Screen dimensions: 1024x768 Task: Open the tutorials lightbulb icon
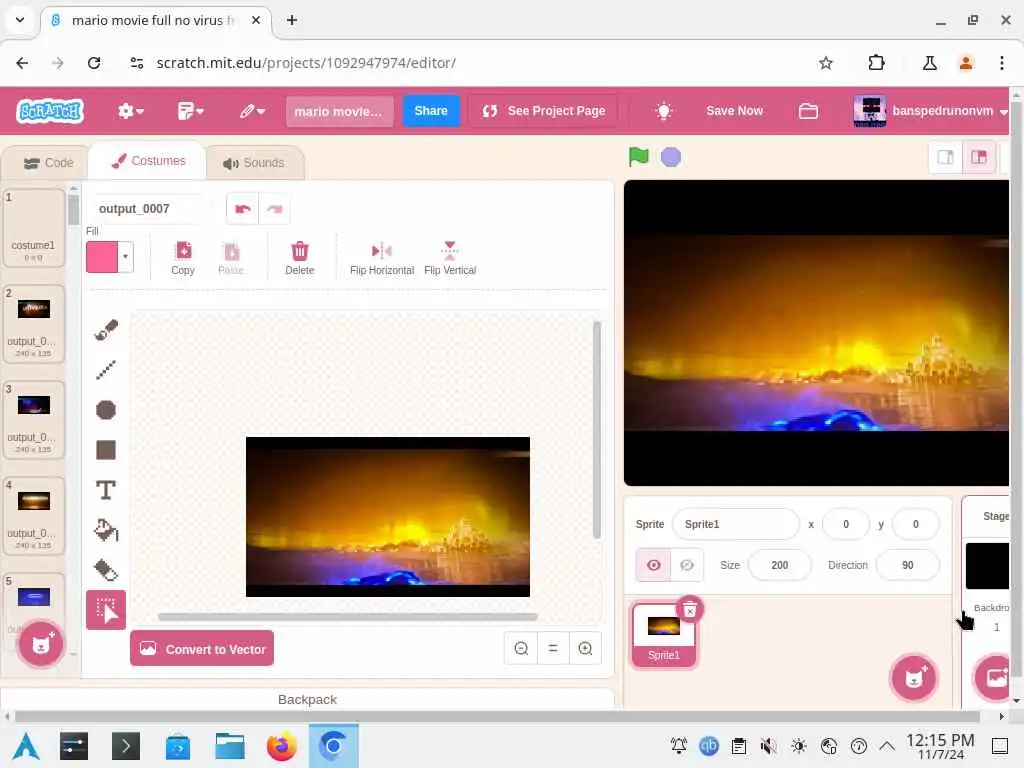(x=664, y=111)
